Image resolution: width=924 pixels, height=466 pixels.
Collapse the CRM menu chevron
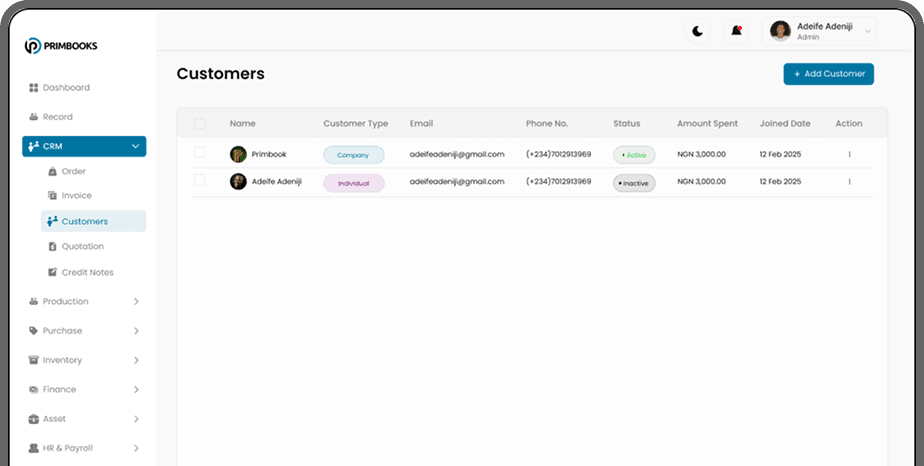click(136, 146)
